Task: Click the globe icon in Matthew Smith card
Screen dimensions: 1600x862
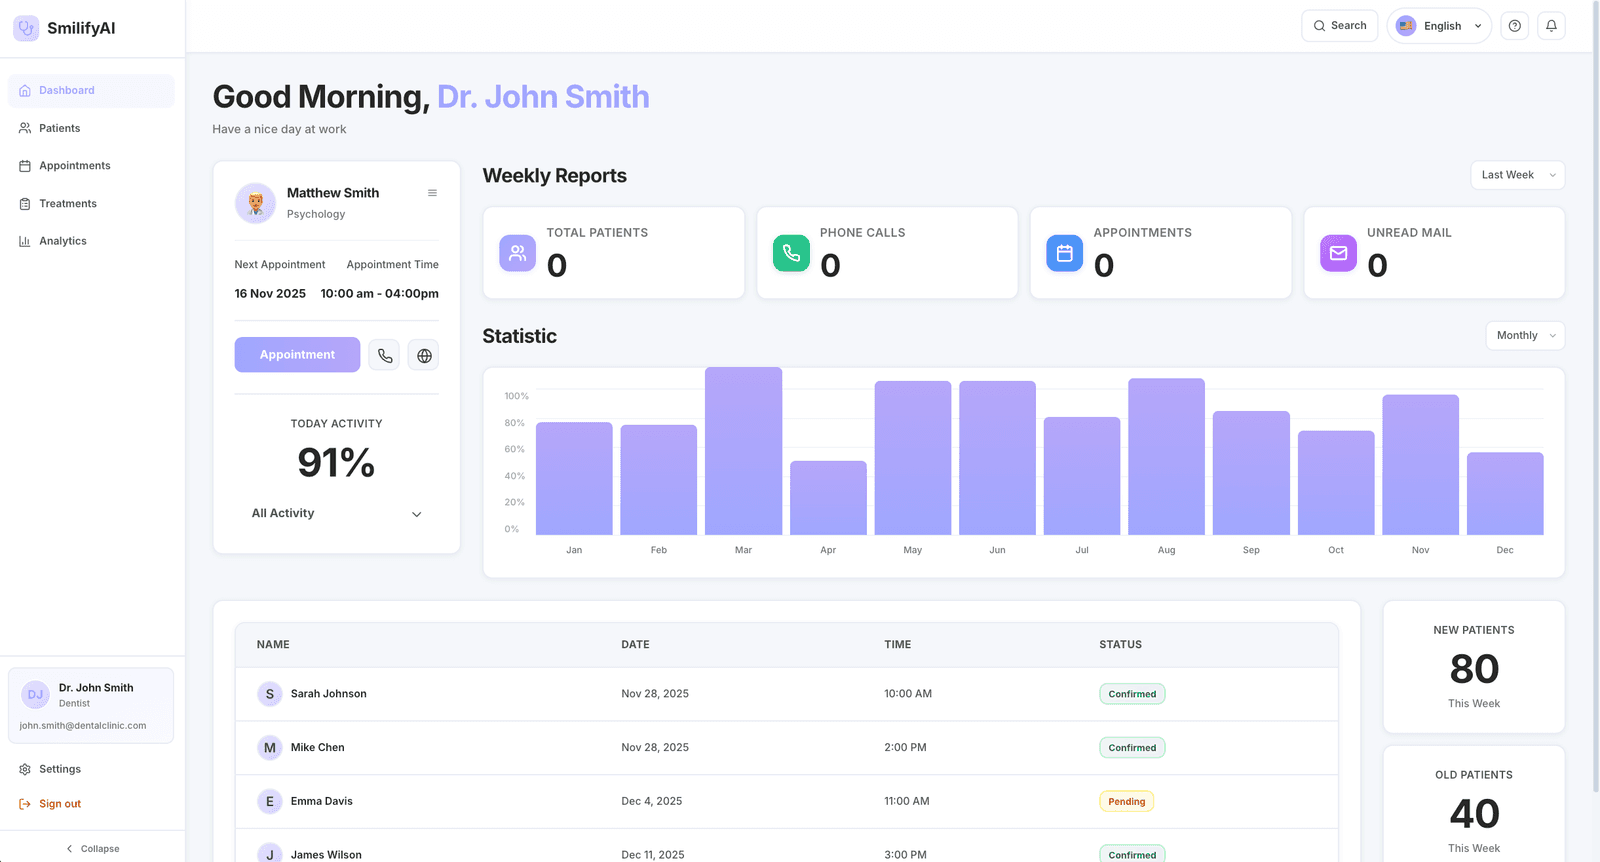Action: pos(424,355)
